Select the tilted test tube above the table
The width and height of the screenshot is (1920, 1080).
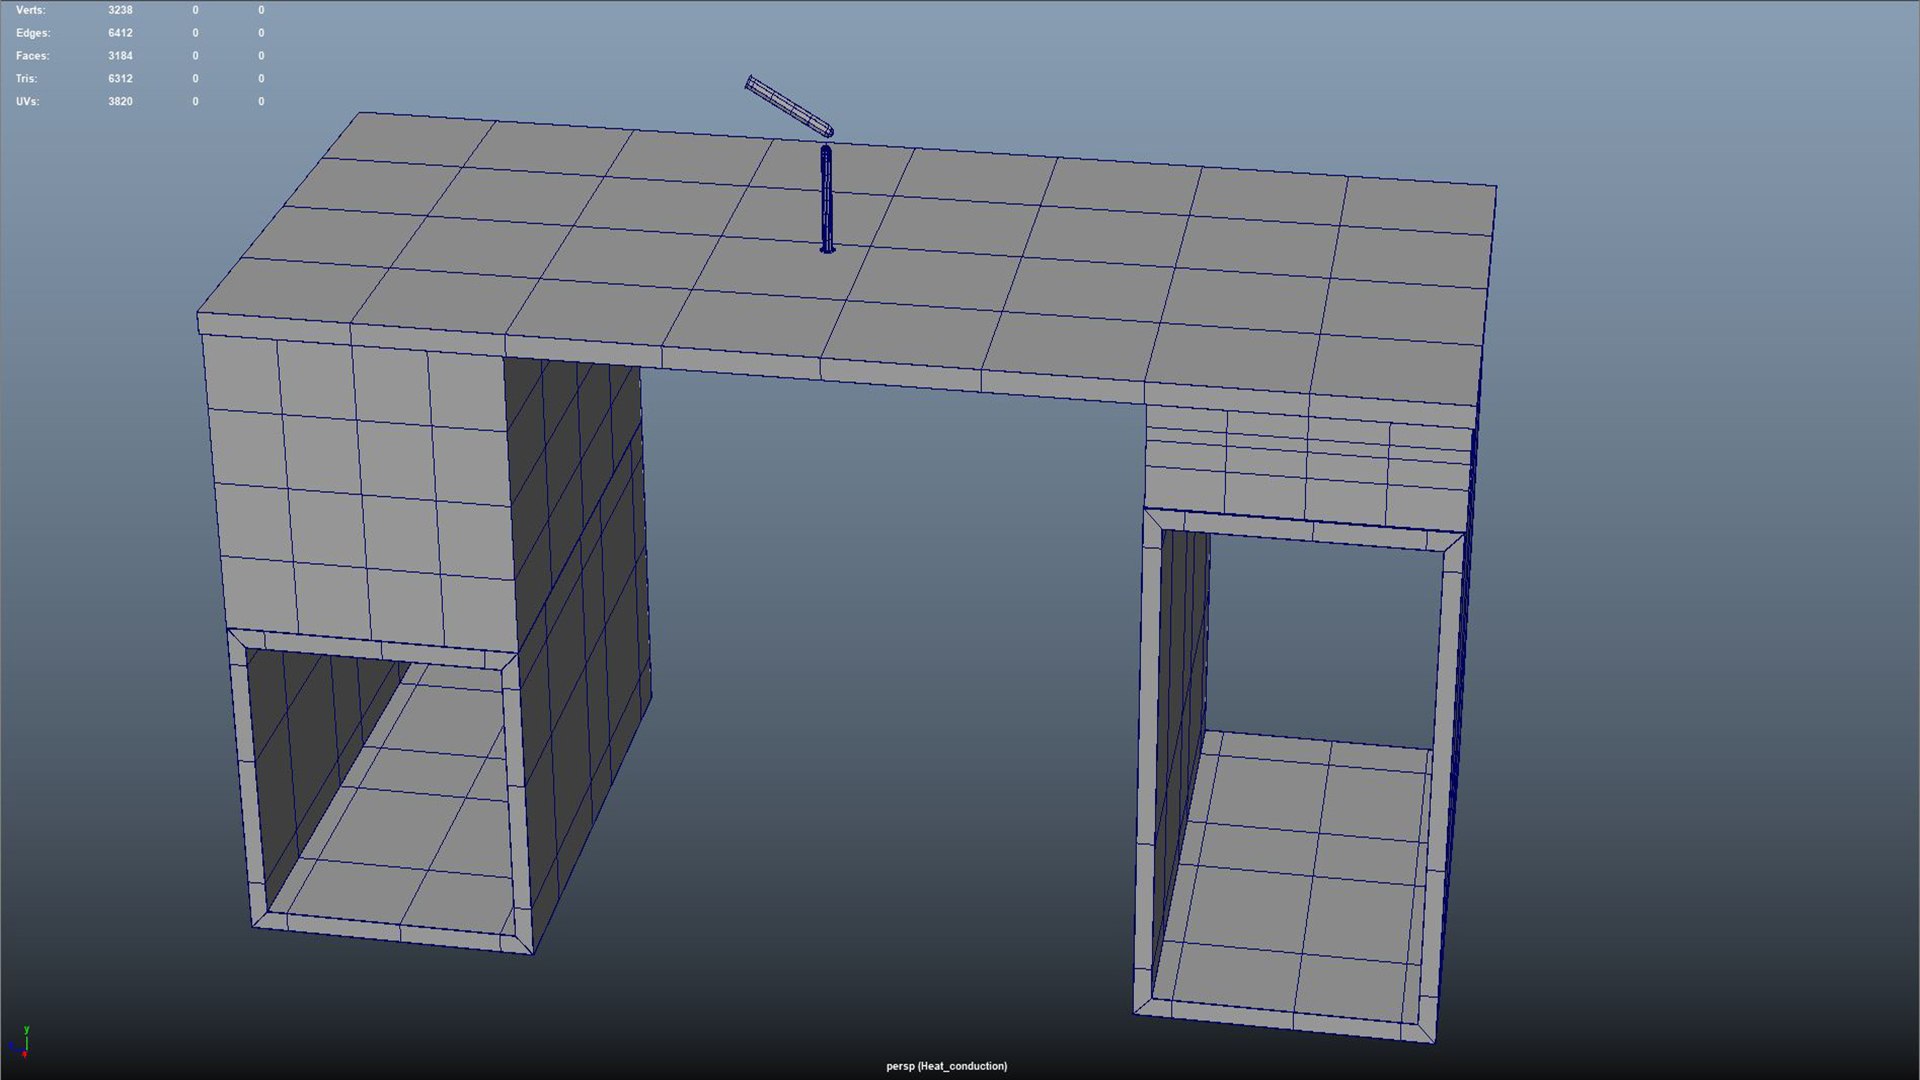point(788,105)
